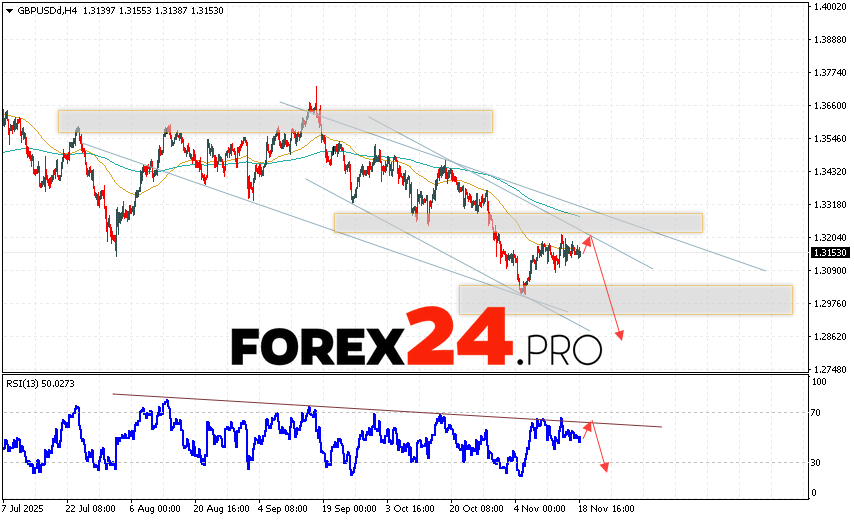This screenshot has width=854, height=520.
Task: Click the 1.40020 price axis label
Action: pyautogui.click(x=828, y=7)
